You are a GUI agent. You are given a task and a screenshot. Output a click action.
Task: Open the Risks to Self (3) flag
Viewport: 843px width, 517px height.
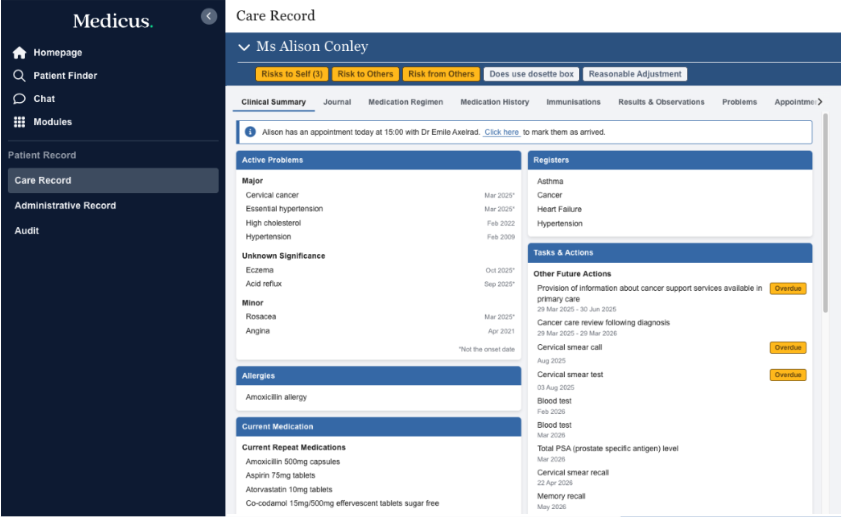pyautogui.click(x=292, y=74)
